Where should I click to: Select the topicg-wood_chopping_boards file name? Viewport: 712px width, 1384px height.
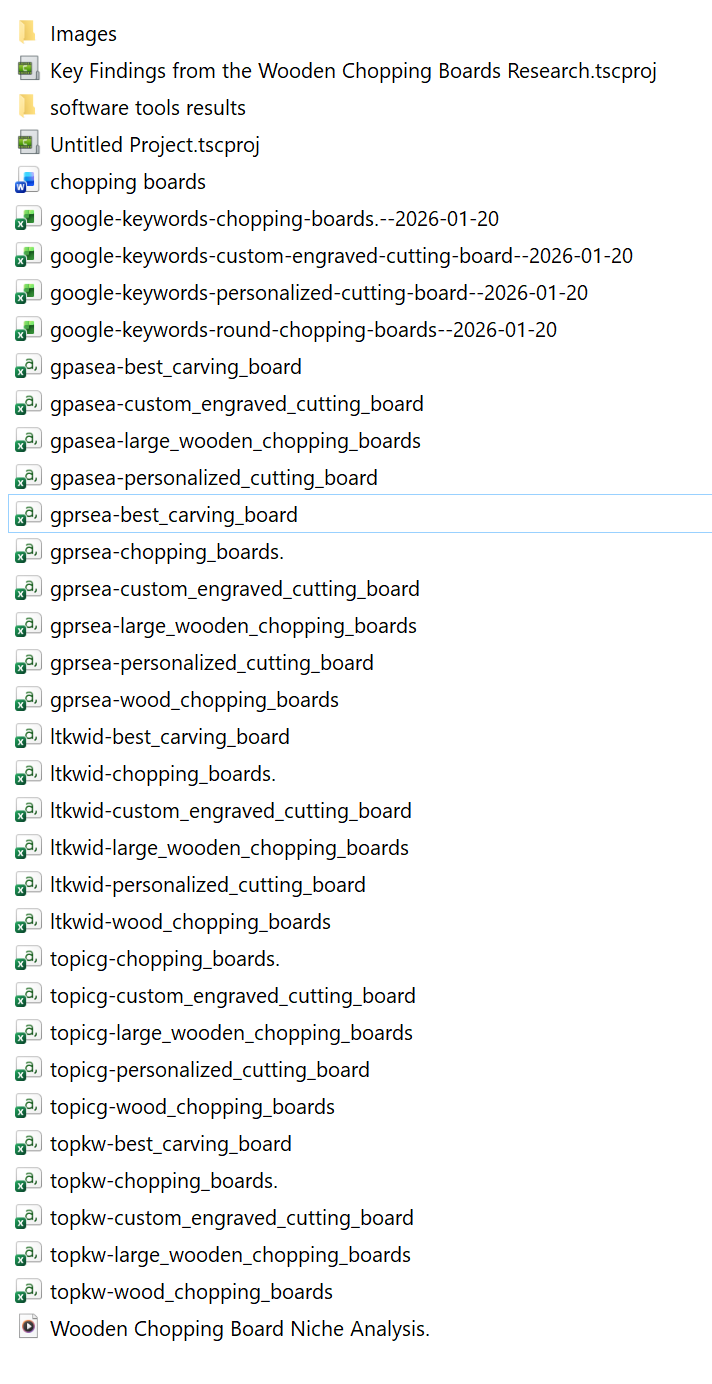click(192, 1107)
